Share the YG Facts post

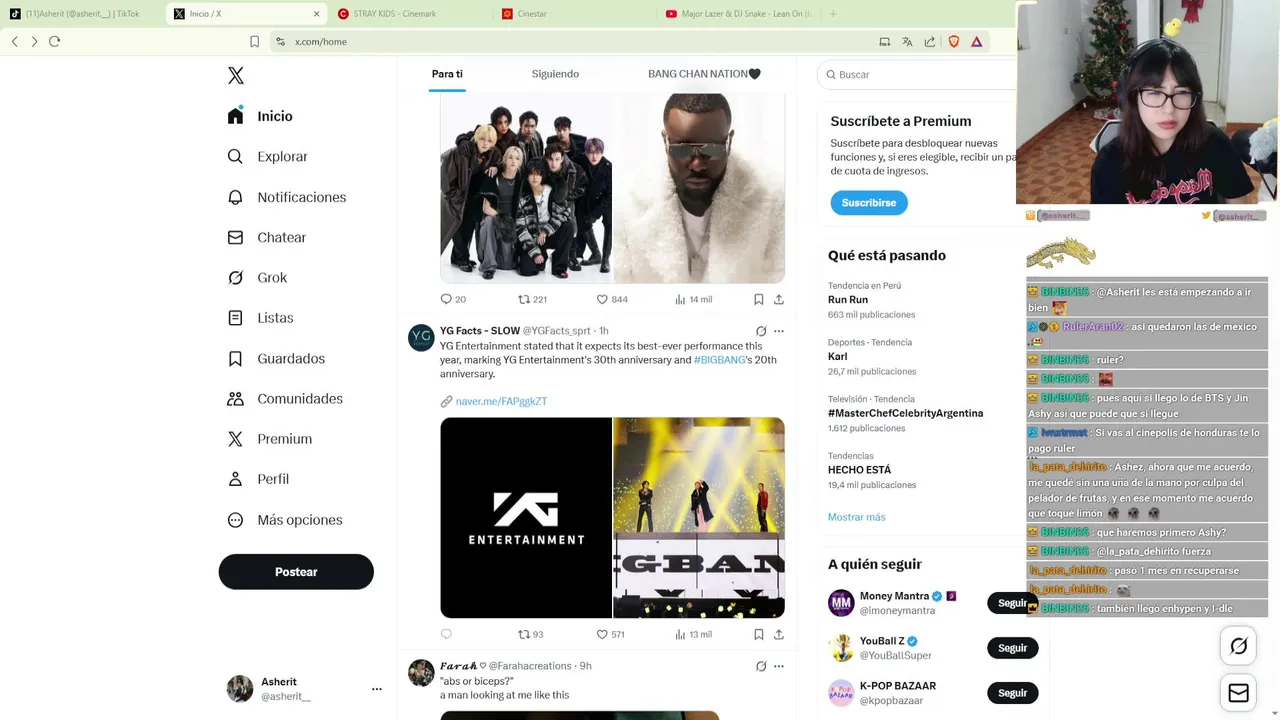pyautogui.click(x=779, y=634)
